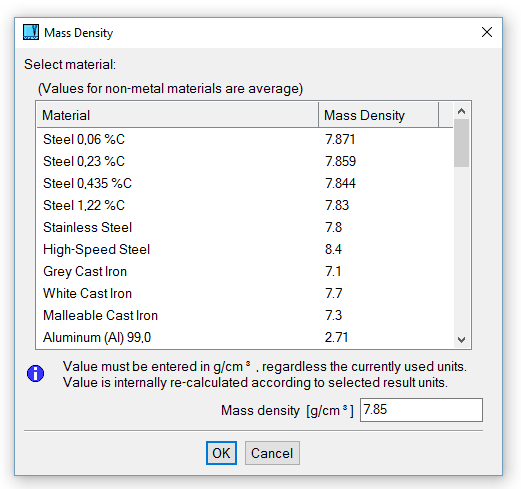Image resolution: width=521 pixels, height=489 pixels.
Task: Click the material list scrollbar thumb
Action: tap(461, 143)
